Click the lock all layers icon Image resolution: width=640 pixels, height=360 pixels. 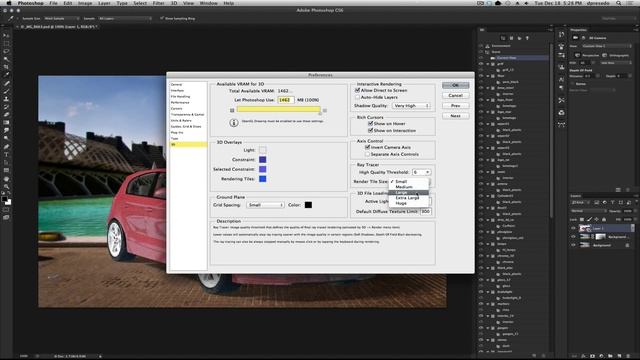604,220
